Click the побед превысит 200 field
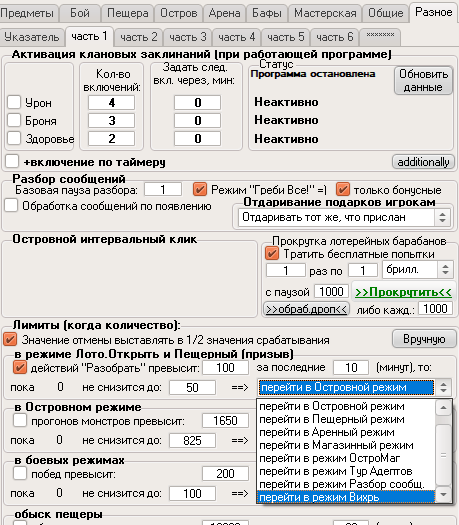This screenshot has width=459, height=525. (x=225, y=474)
